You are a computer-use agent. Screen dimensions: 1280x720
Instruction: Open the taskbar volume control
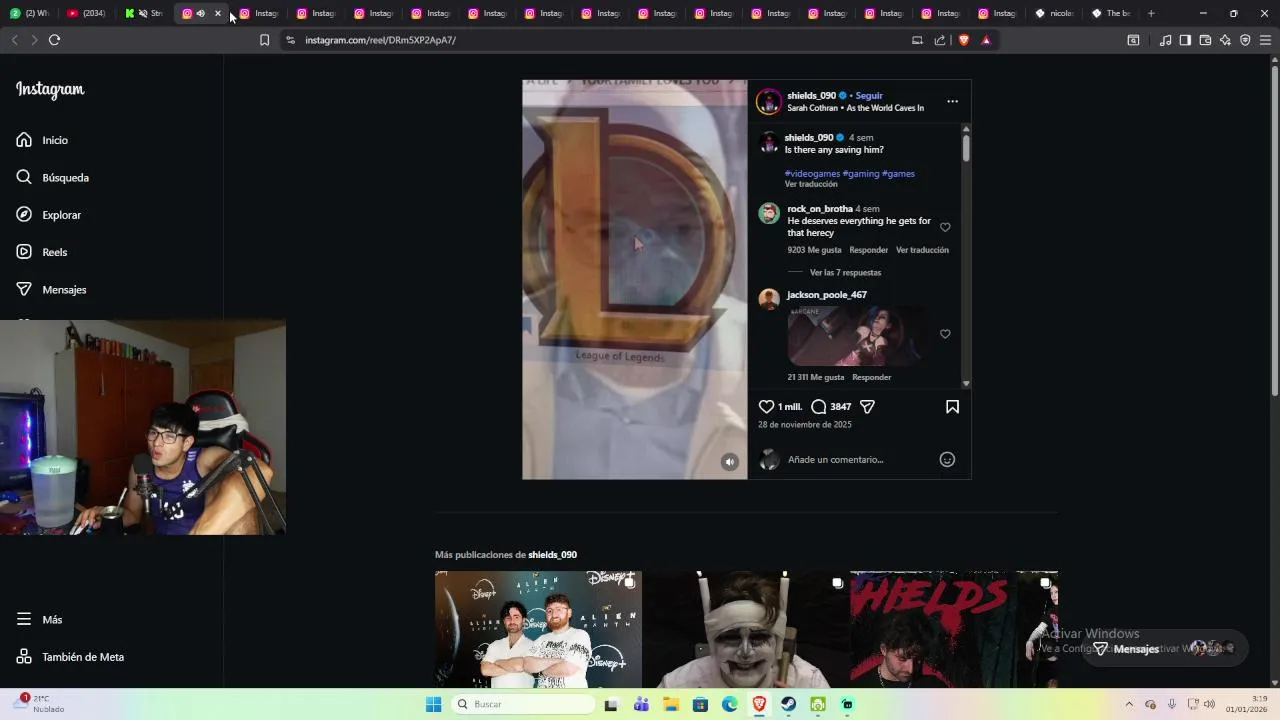tap(1209, 704)
